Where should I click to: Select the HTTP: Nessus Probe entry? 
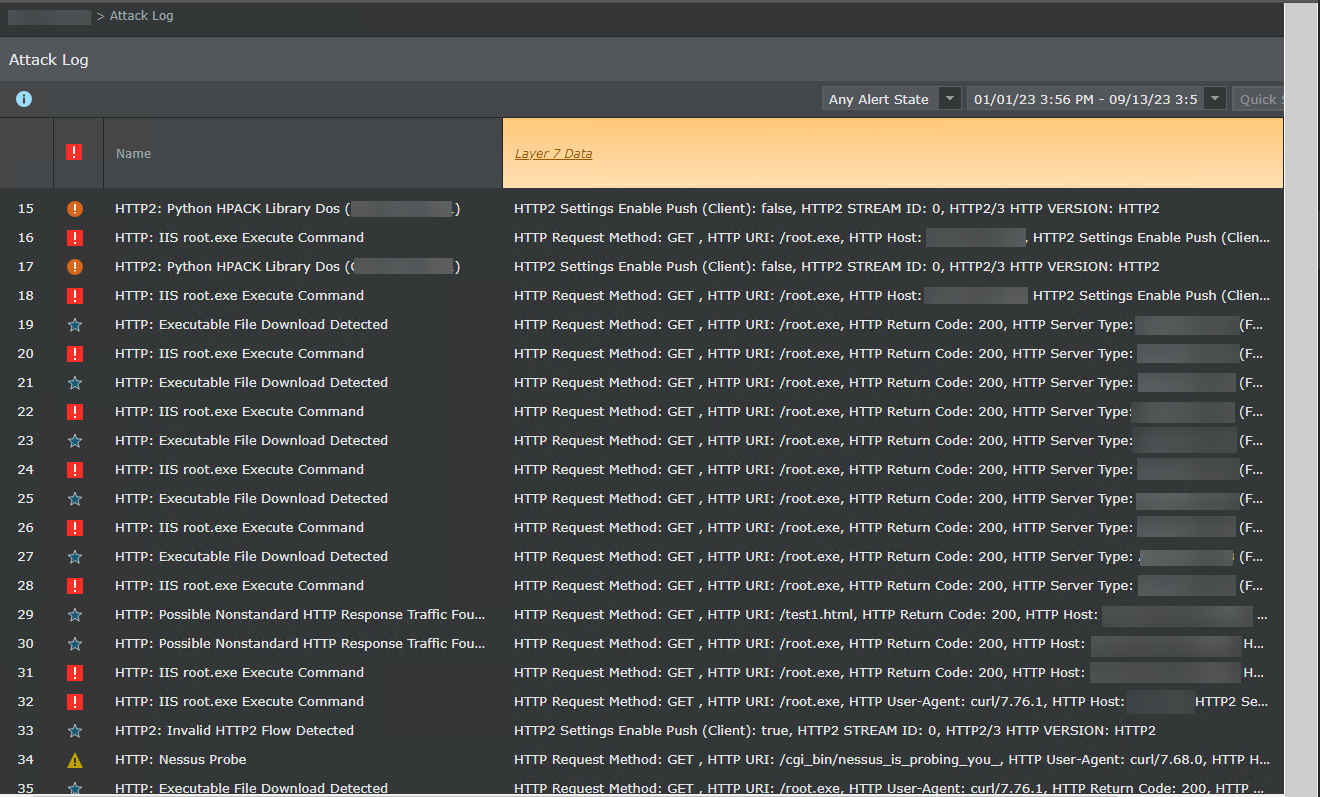coord(180,760)
